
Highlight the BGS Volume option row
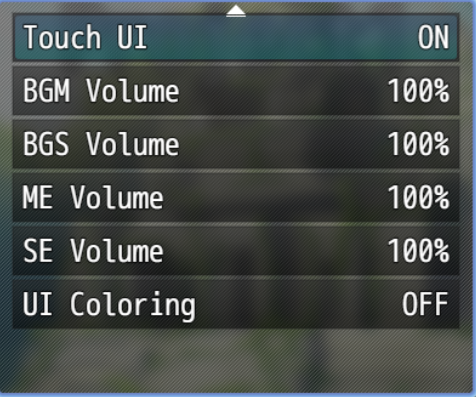pos(236,144)
